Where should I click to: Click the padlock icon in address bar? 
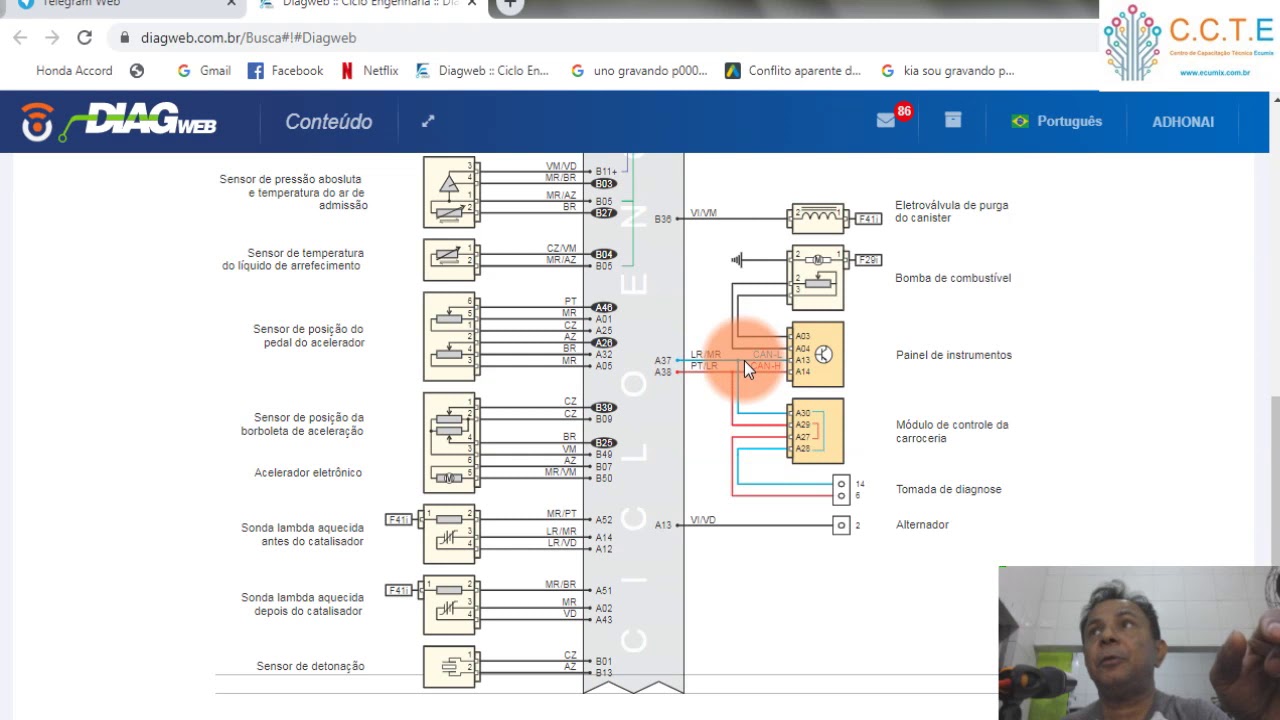click(124, 38)
